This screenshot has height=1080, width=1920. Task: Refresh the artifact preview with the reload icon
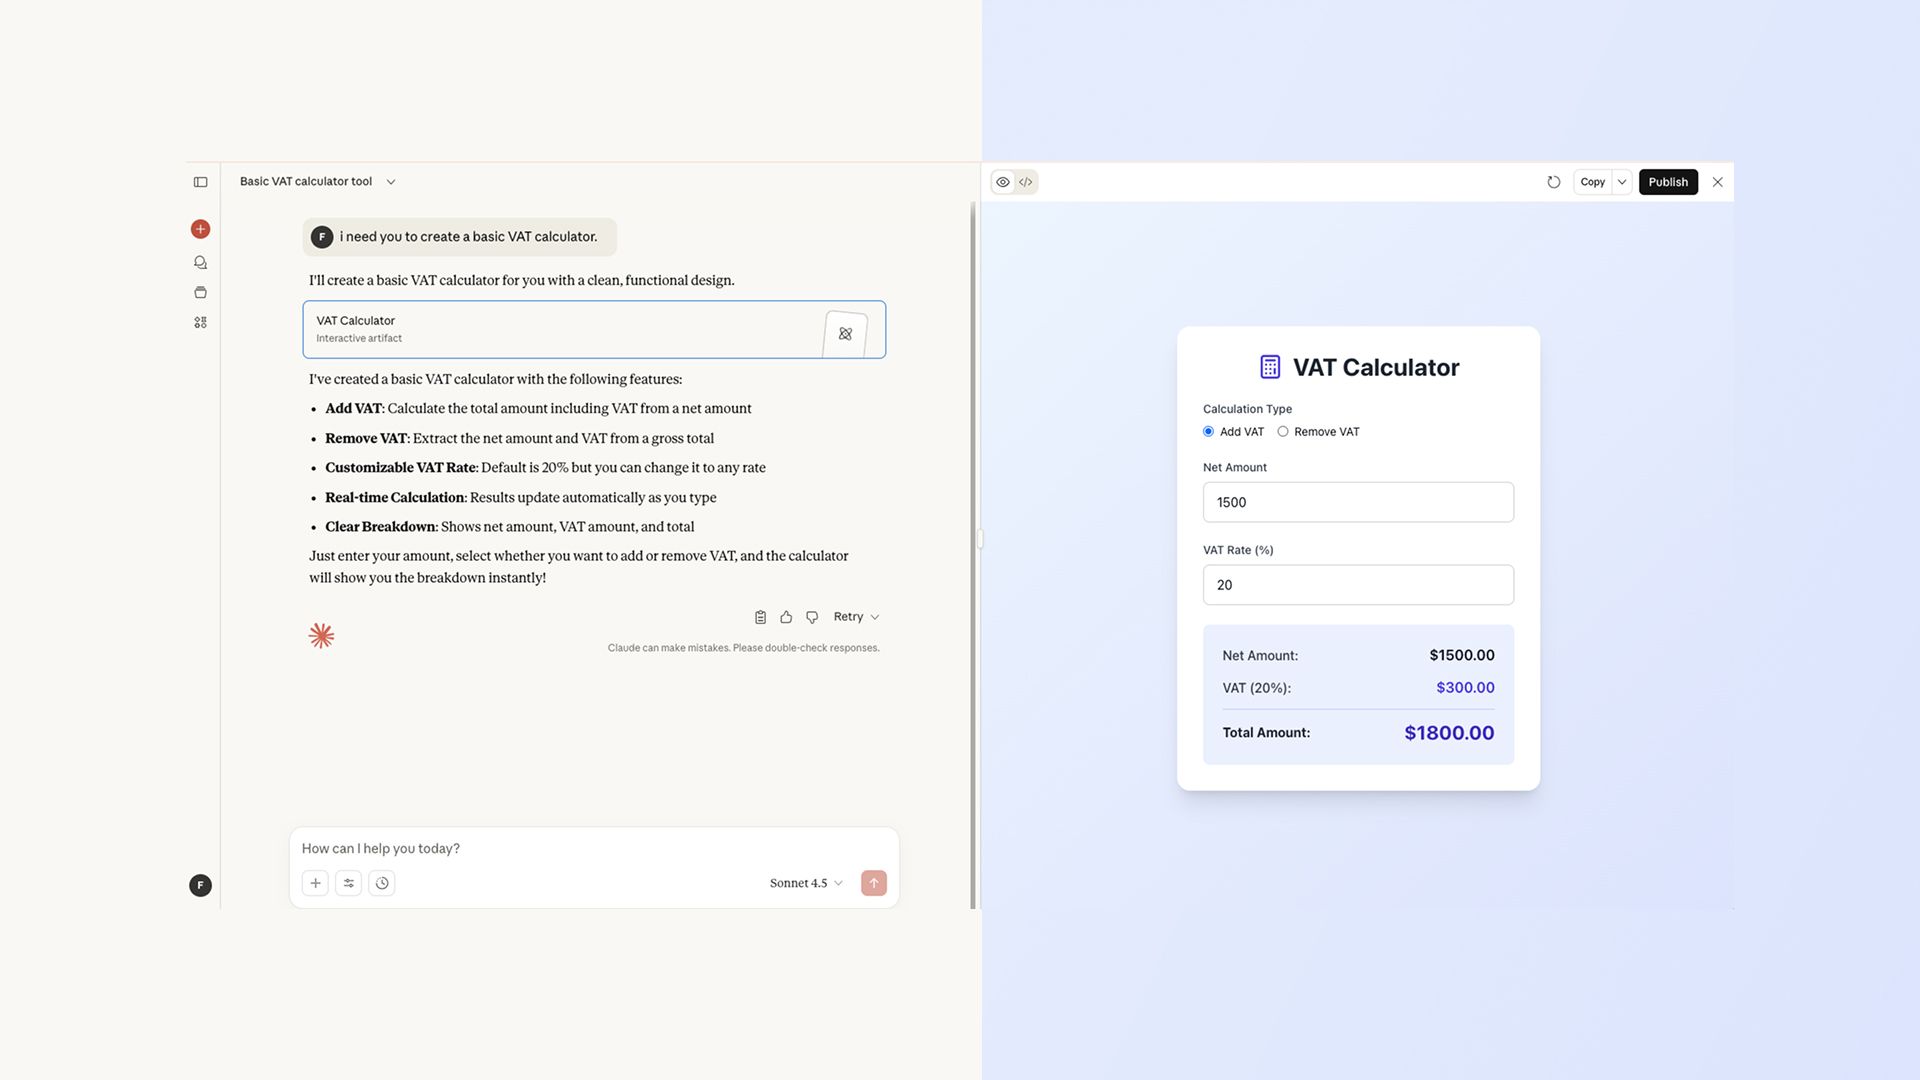pos(1553,181)
